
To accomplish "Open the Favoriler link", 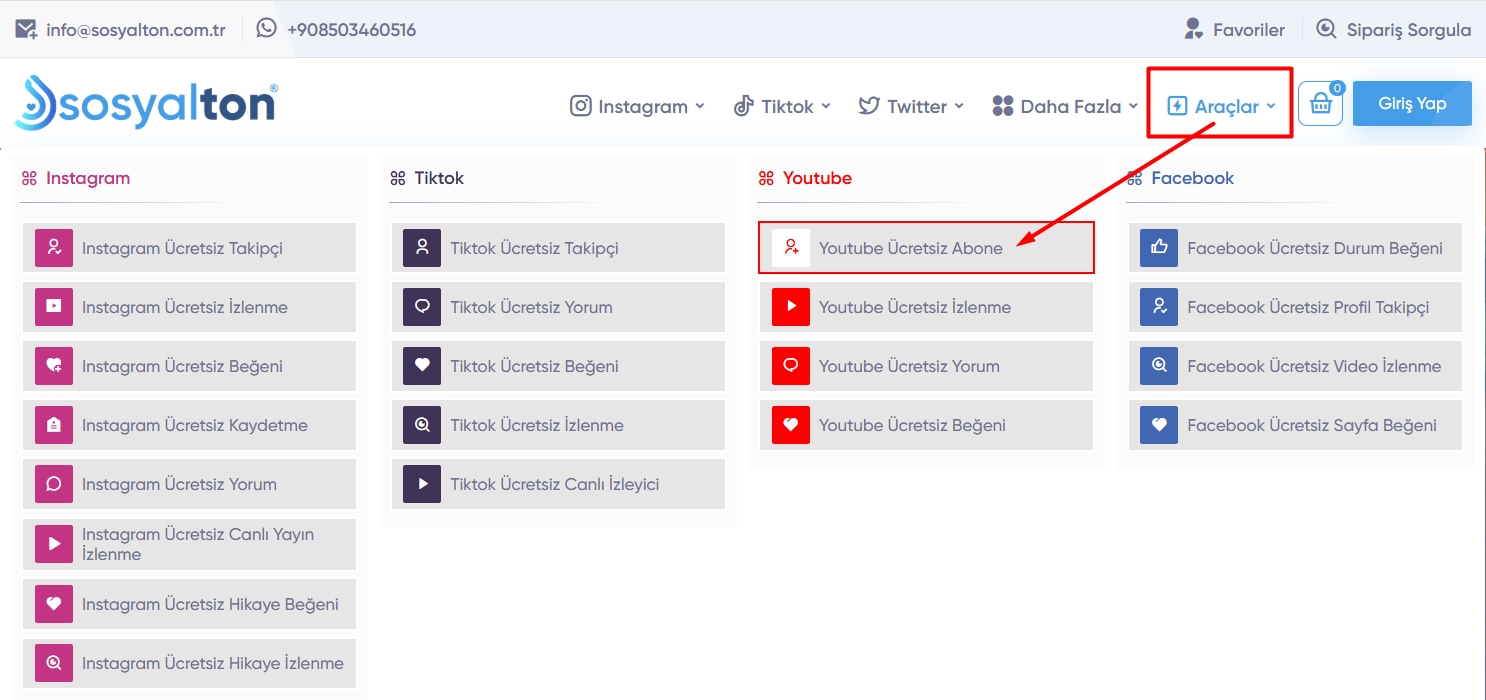I will click(x=1234, y=29).
